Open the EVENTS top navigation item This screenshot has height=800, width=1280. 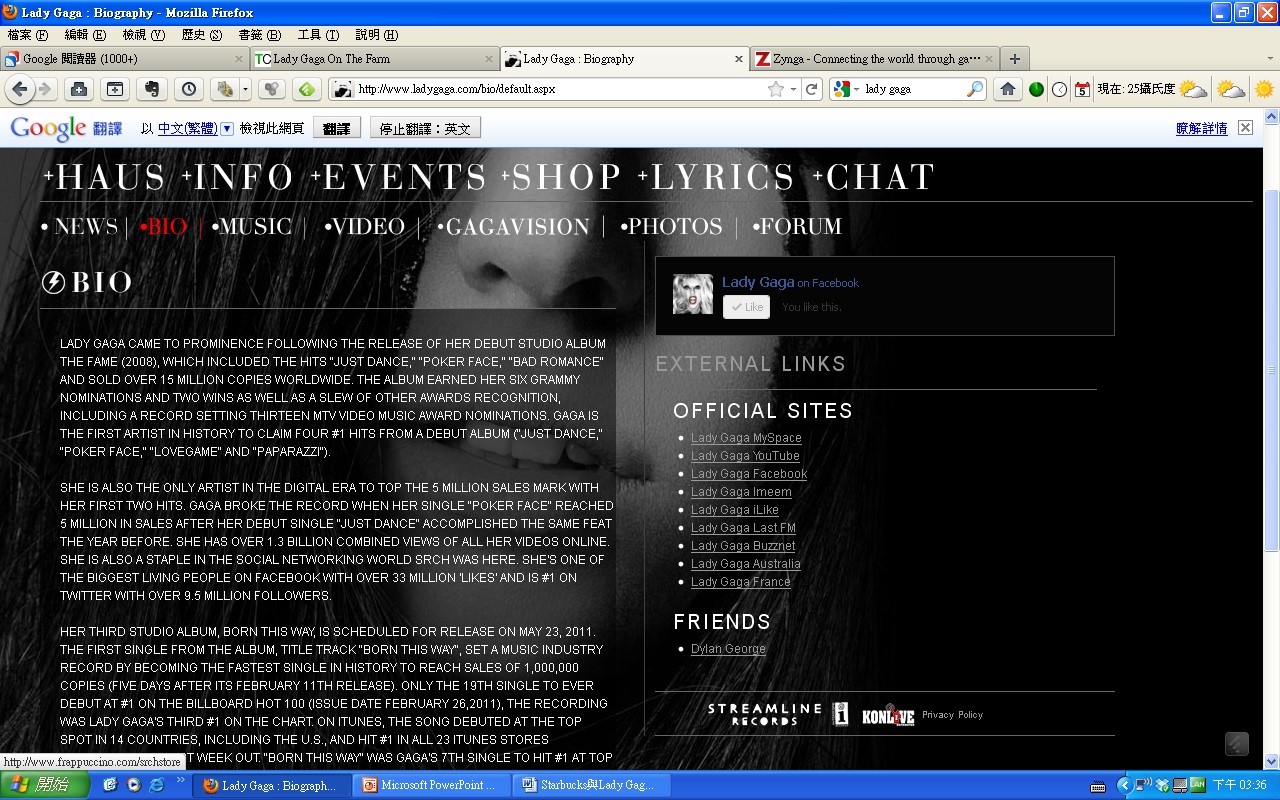tap(398, 178)
